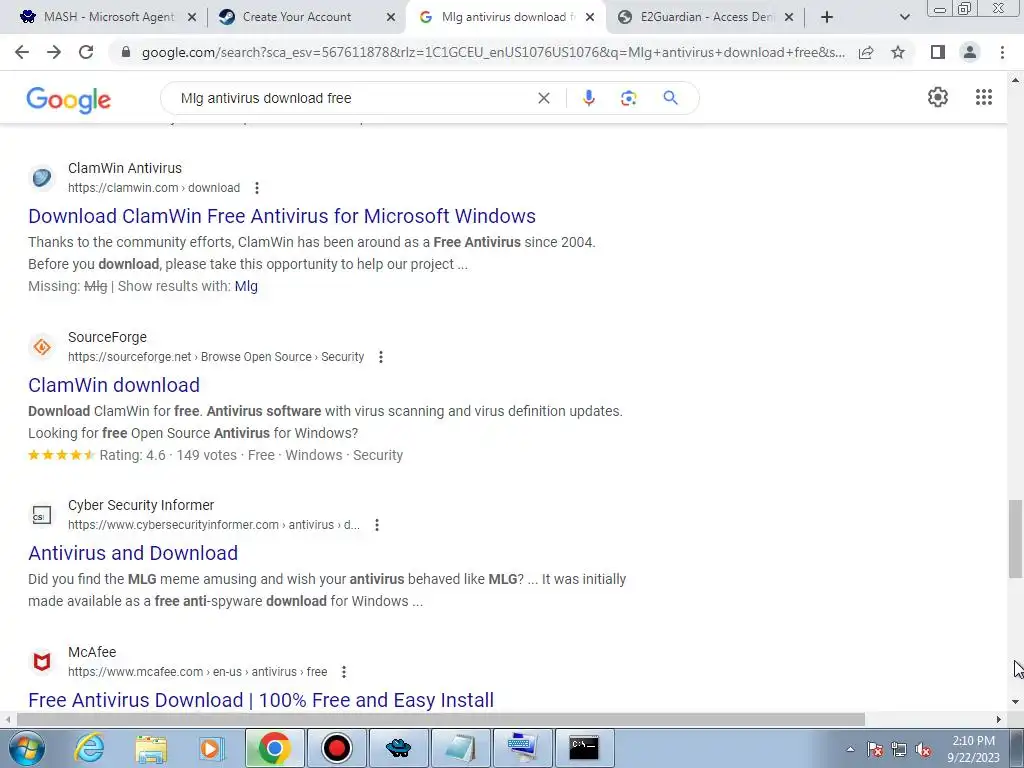Open the share this page icon
Screen dimensions: 1024x768
pos(866,52)
